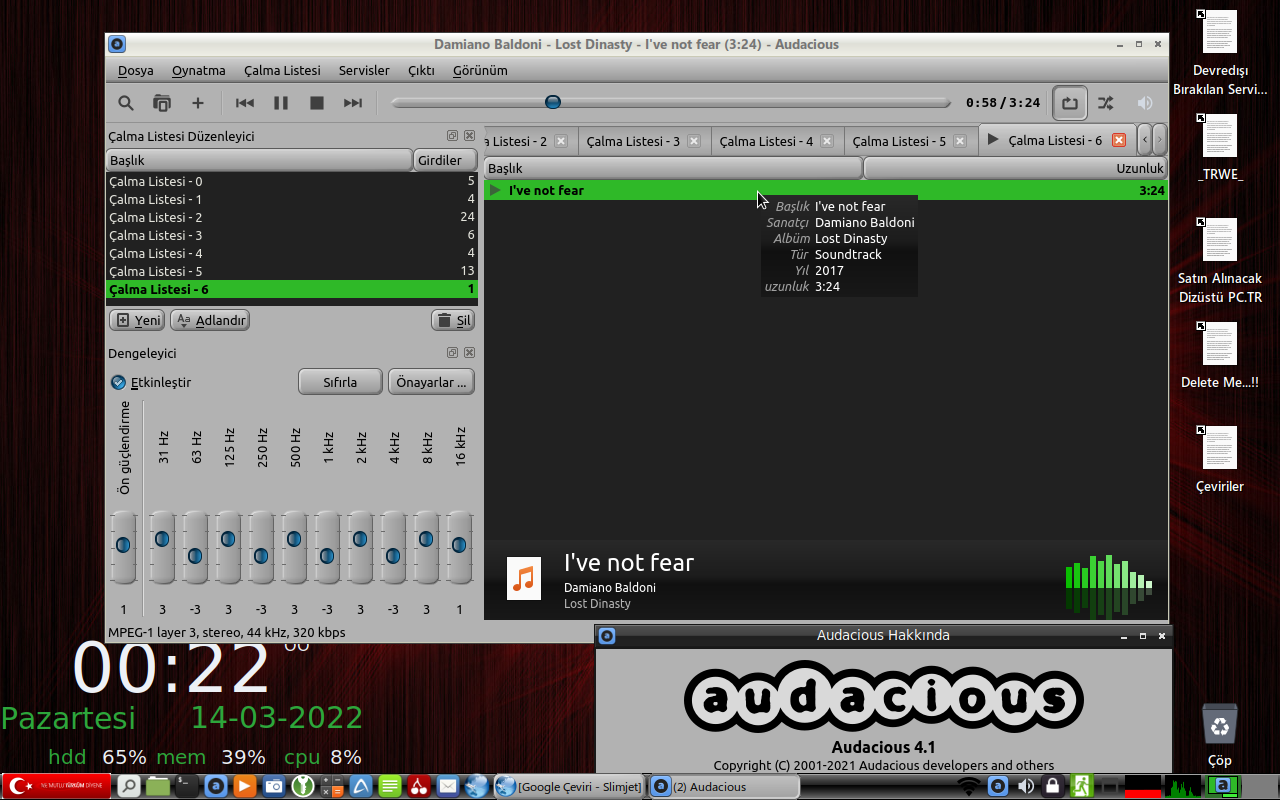Click the Sil delete playlist button
Image resolution: width=1280 pixels, height=800 pixels.
pos(453,320)
